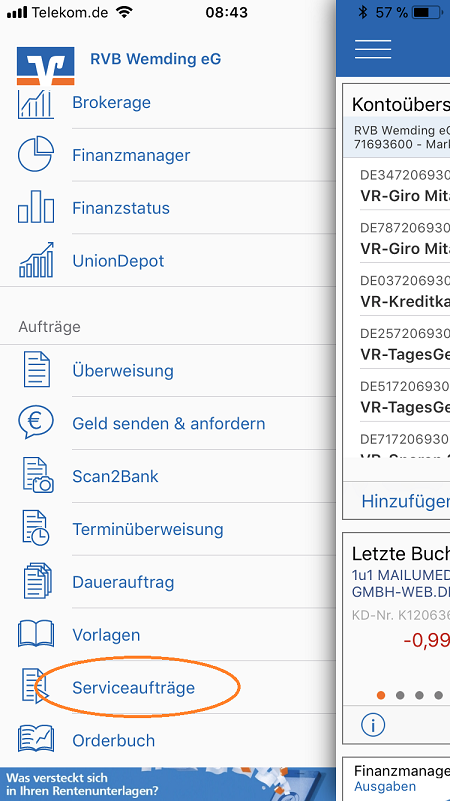Open the UnionDepot growth chart icon
The image size is (450, 801).
tap(36, 260)
